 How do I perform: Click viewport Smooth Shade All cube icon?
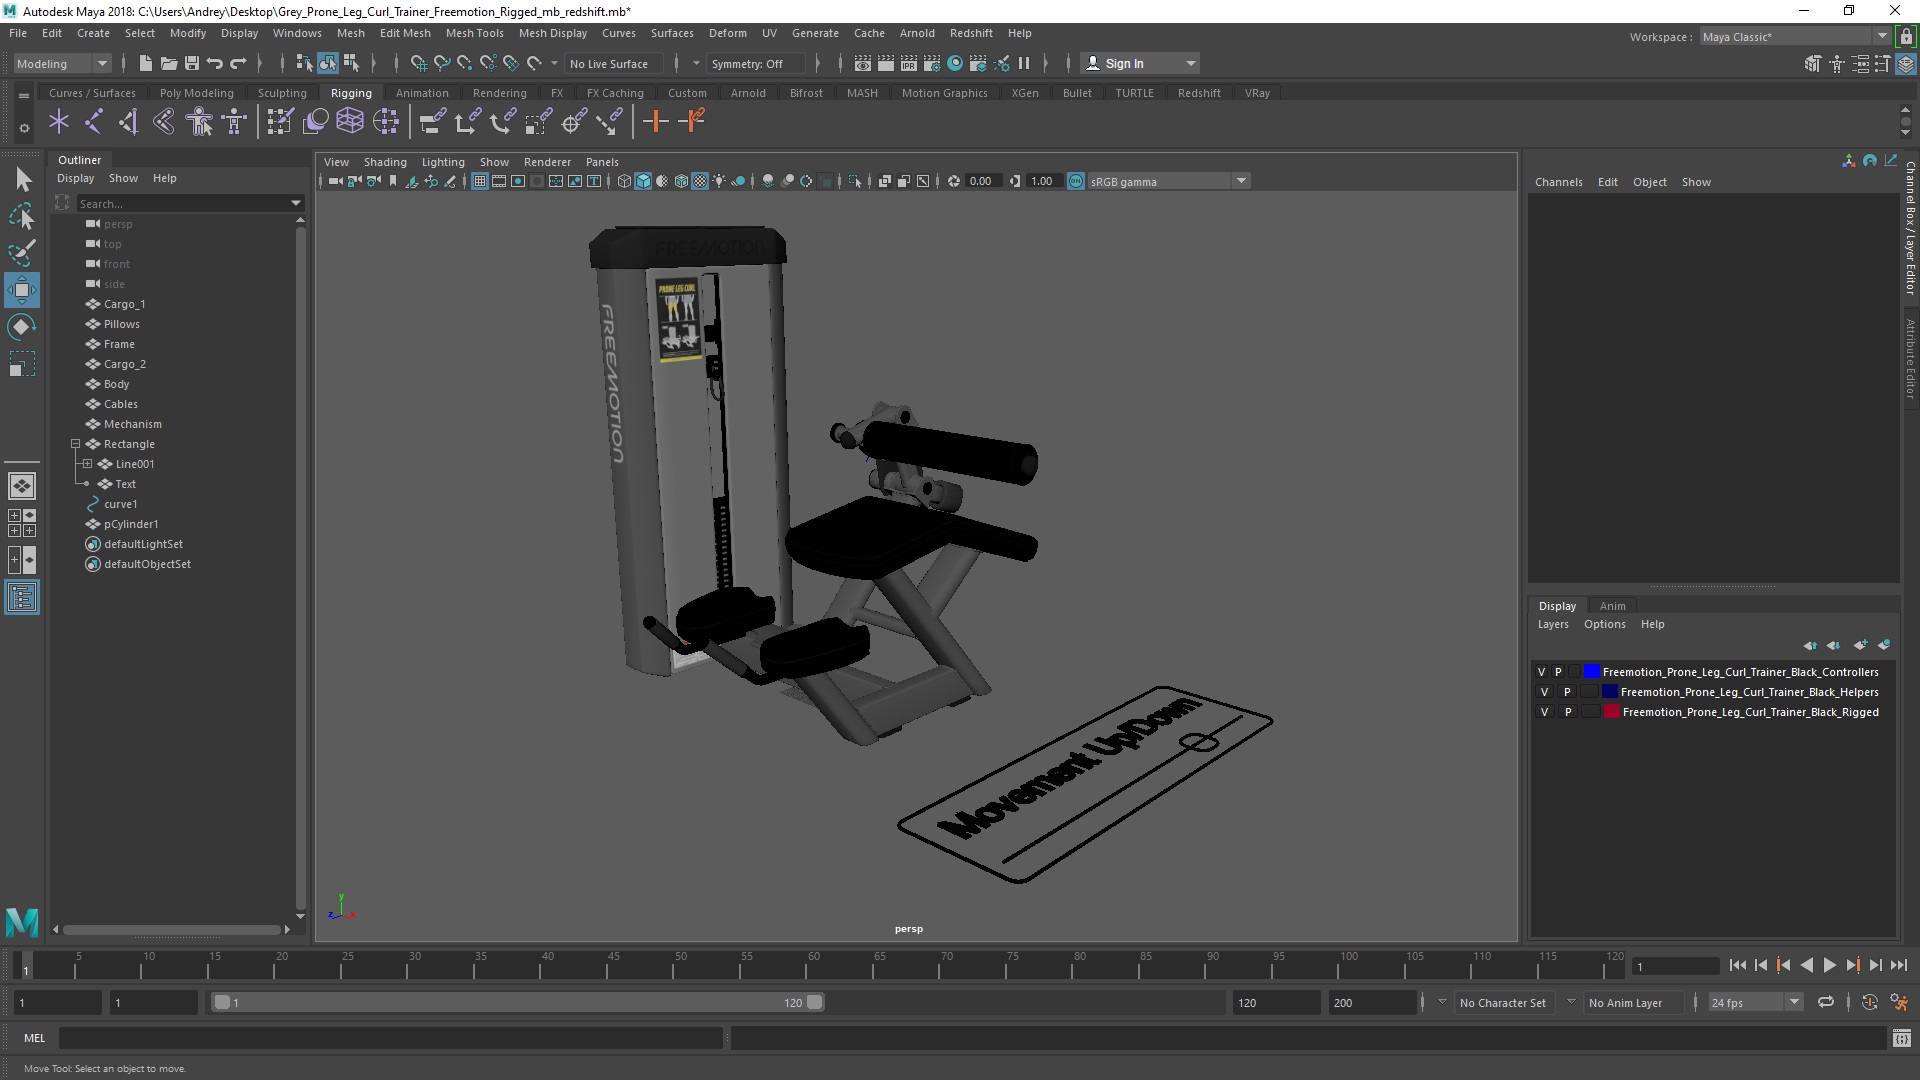(x=643, y=181)
